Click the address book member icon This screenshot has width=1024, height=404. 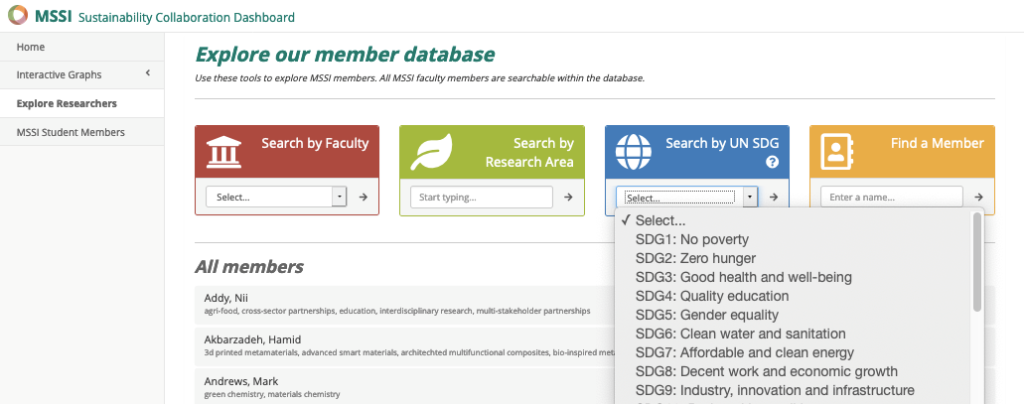coord(837,152)
